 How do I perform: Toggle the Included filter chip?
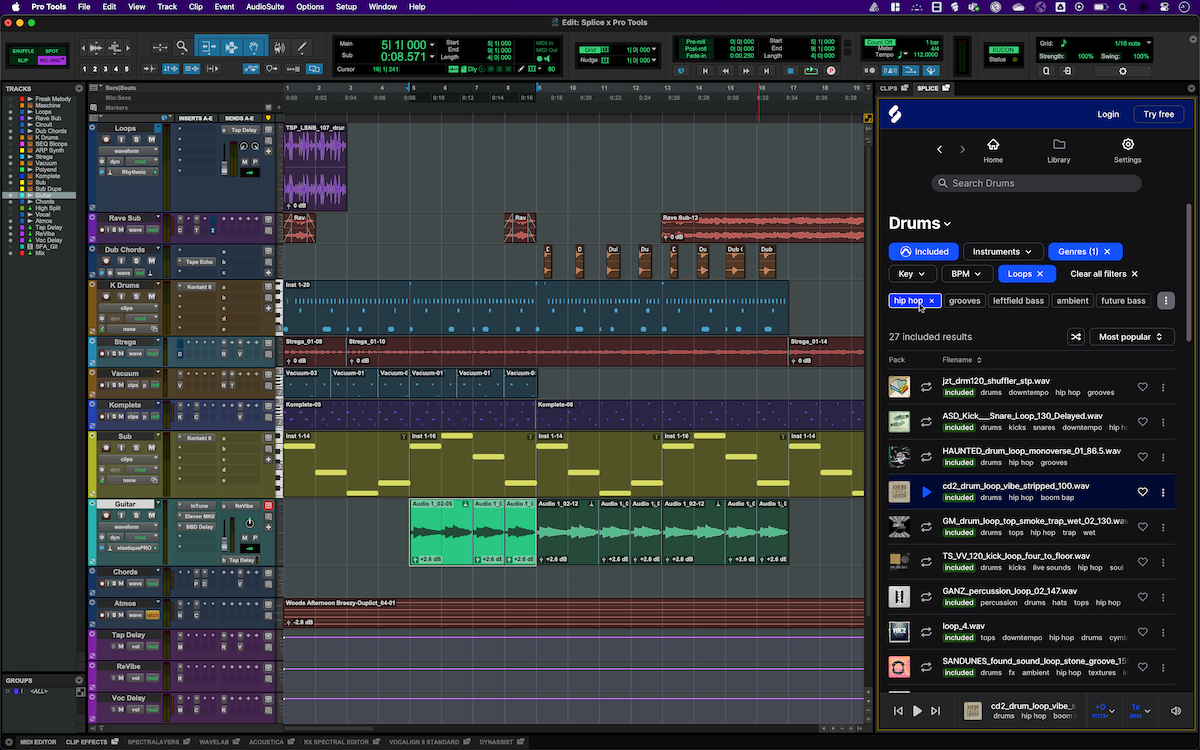pyautogui.click(x=923, y=252)
